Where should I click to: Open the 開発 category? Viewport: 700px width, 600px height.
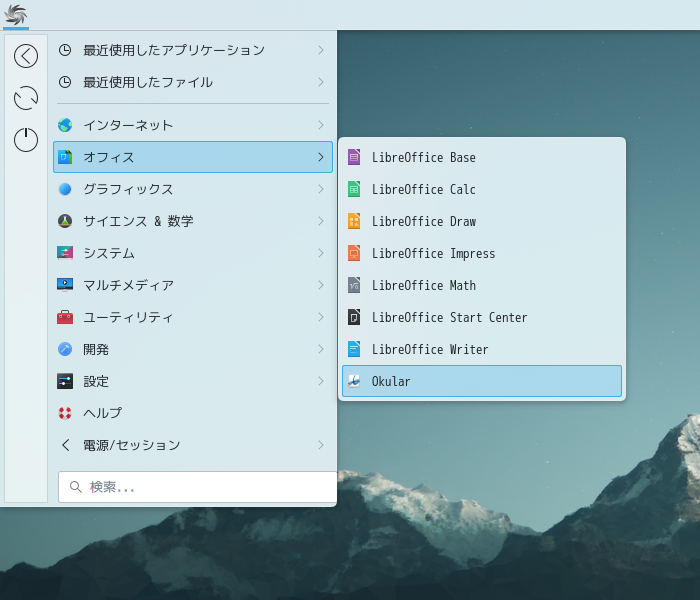click(193, 349)
